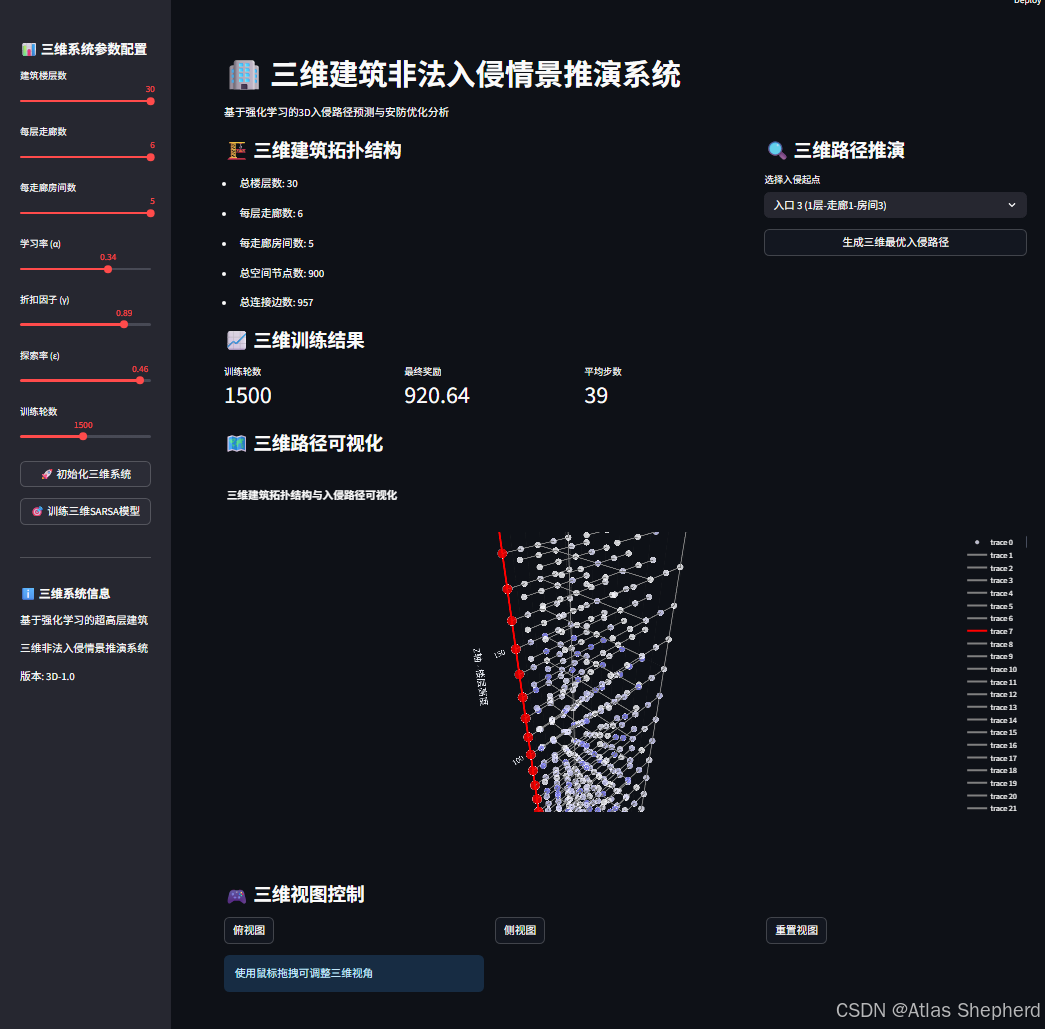Click the building icon beside the main title
The width and height of the screenshot is (1045, 1029).
click(244, 75)
